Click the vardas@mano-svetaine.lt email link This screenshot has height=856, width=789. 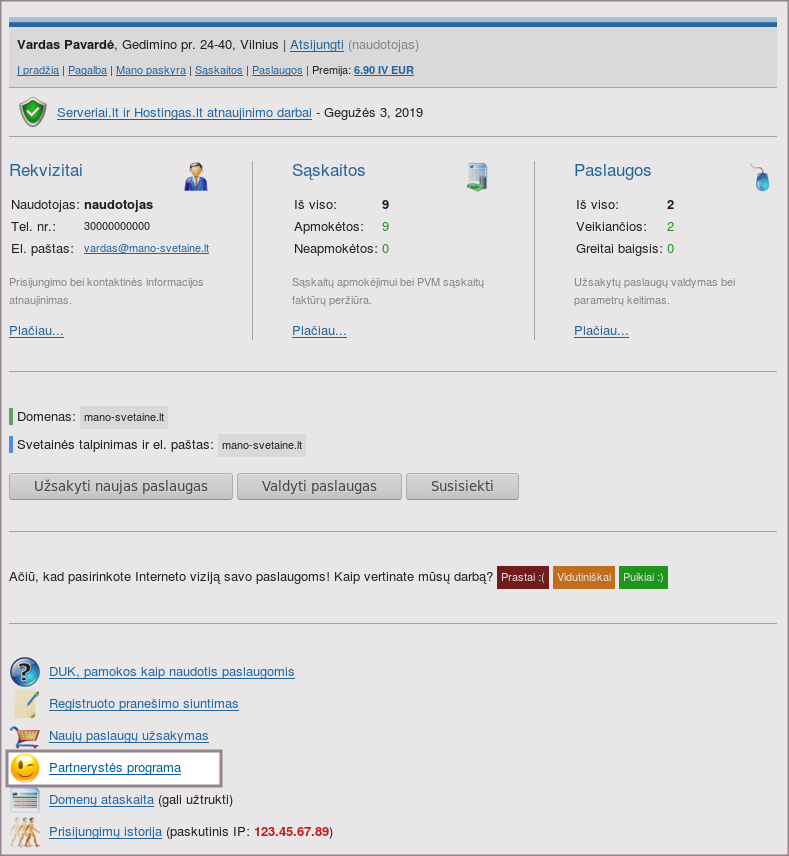point(146,248)
